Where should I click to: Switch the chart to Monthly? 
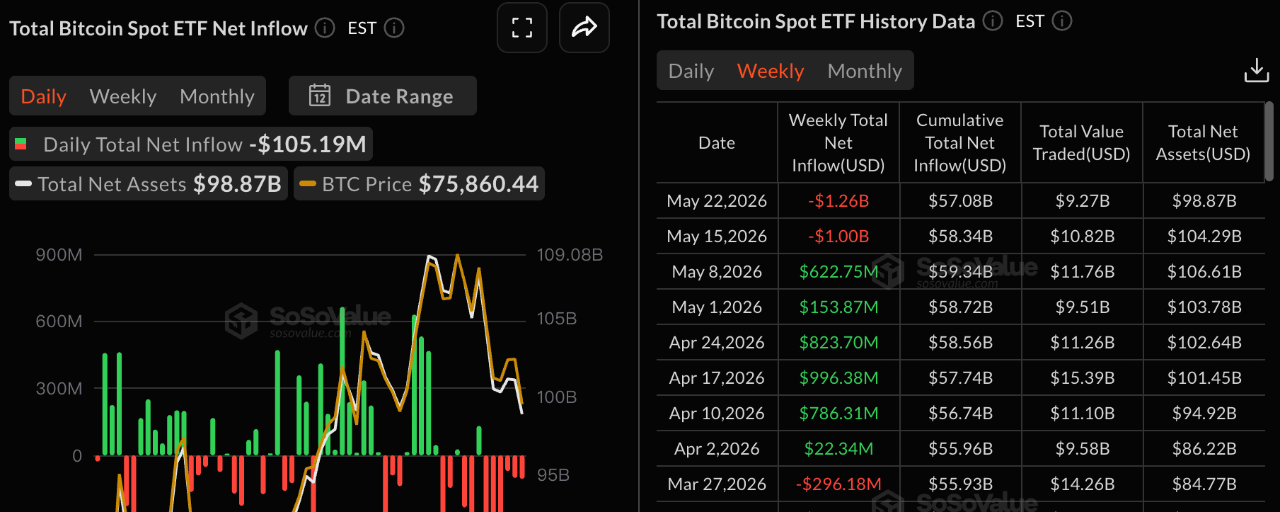click(x=217, y=96)
